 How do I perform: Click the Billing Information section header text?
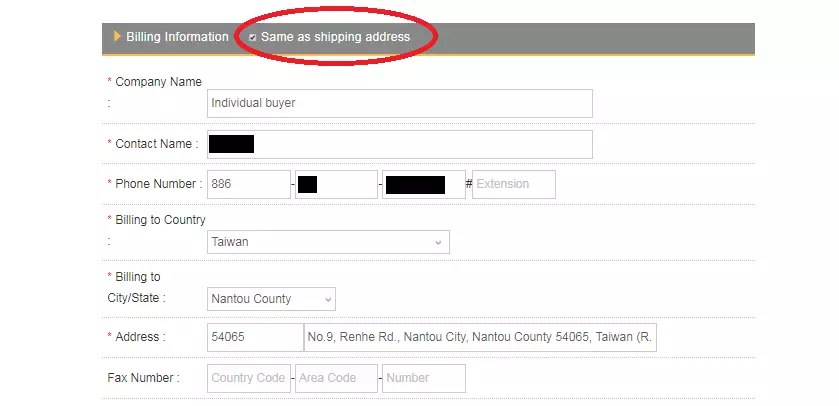click(177, 37)
